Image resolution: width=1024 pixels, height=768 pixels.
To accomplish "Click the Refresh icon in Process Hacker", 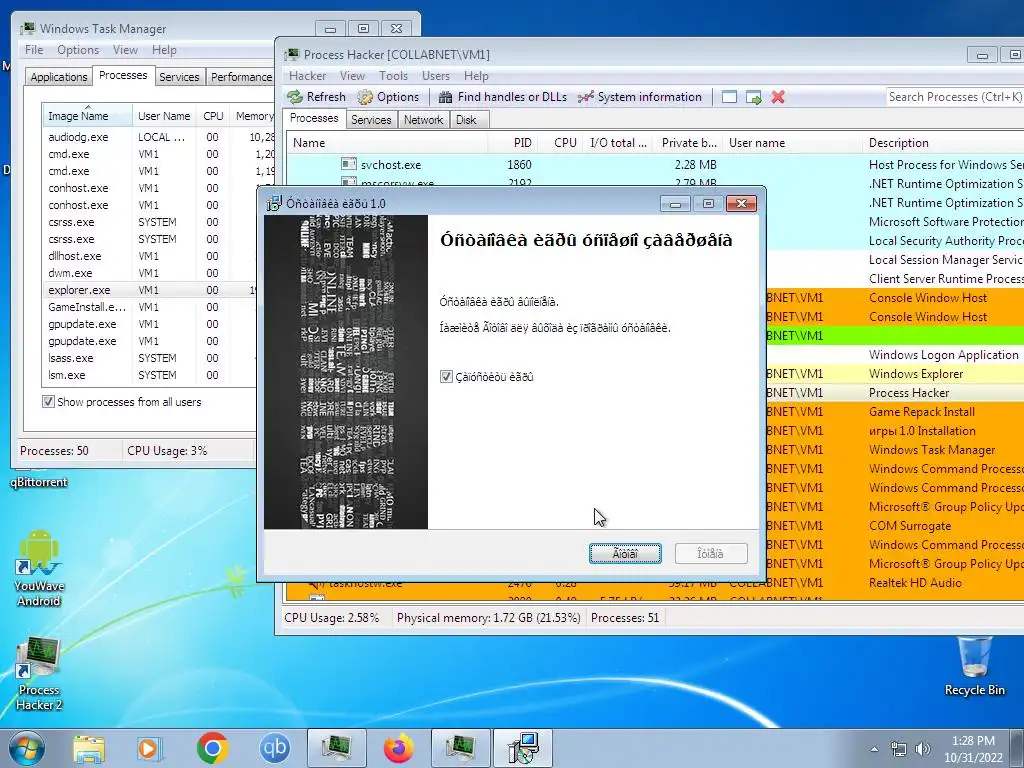I will (x=295, y=97).
